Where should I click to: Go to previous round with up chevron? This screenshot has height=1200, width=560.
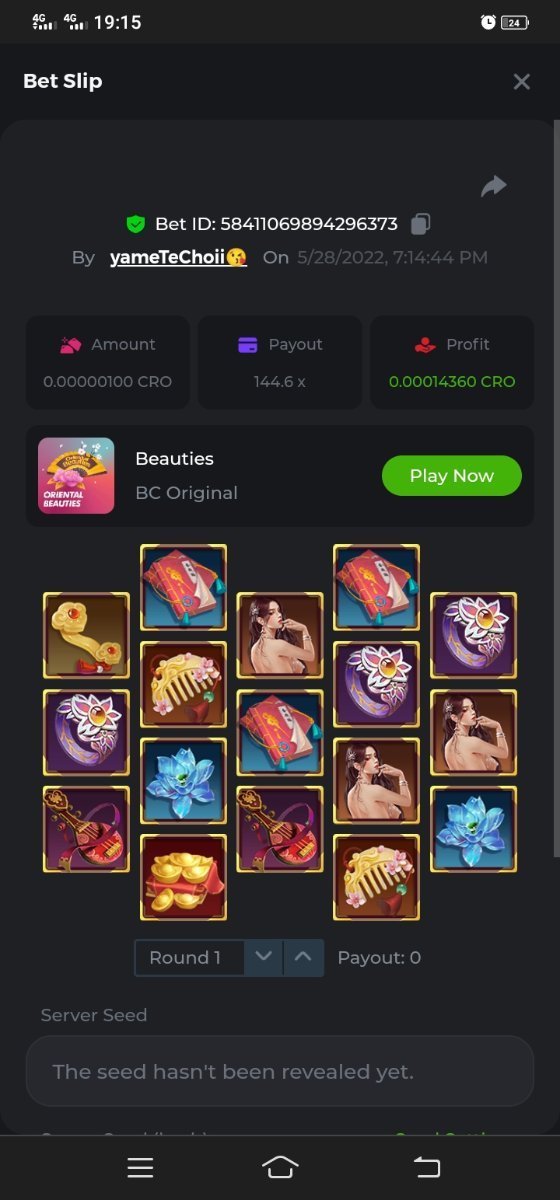(304, 957)
